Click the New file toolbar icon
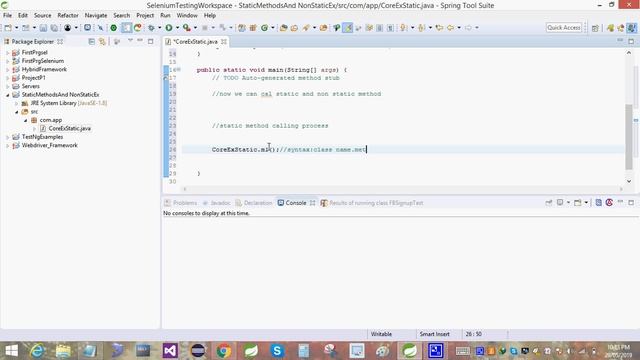The height and width of the screenshot is (360, 640). click(x=8, y=28)
